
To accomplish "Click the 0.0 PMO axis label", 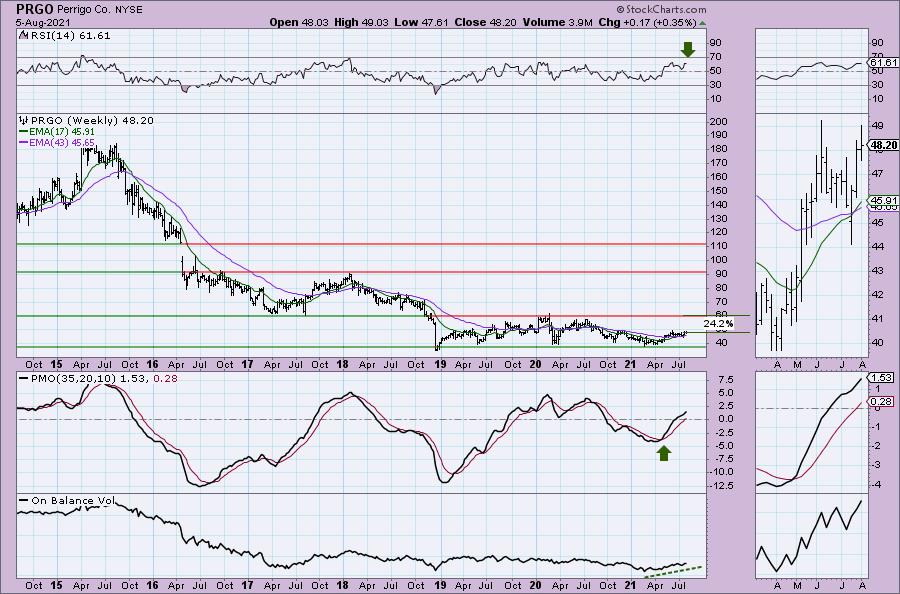I will pos(726,419).
